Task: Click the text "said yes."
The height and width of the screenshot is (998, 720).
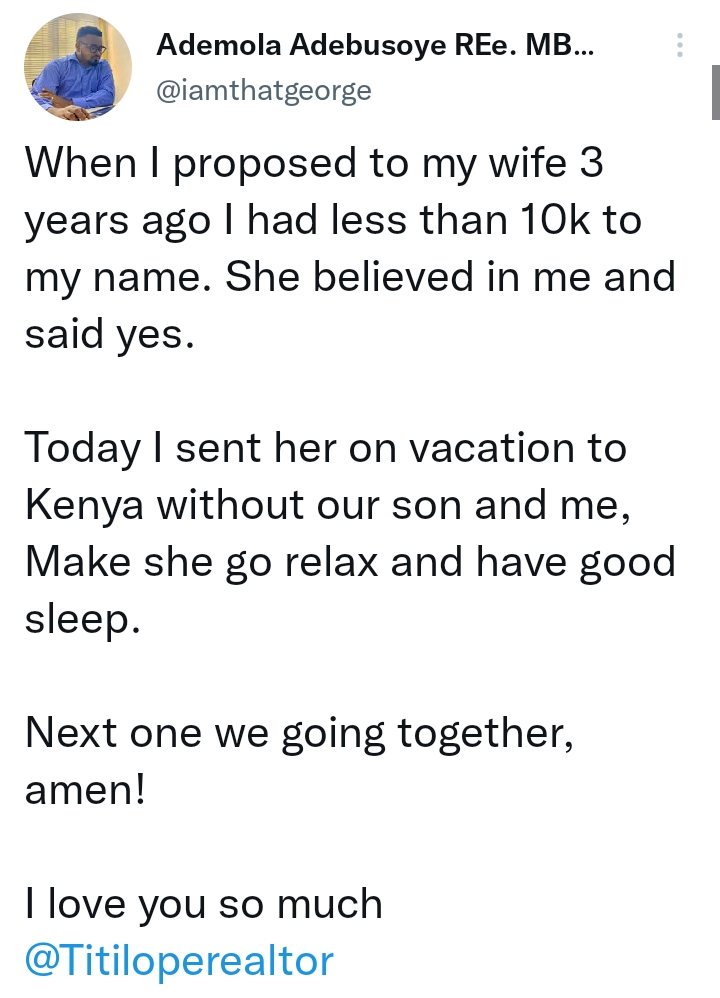Action: [x=108, y=335]
